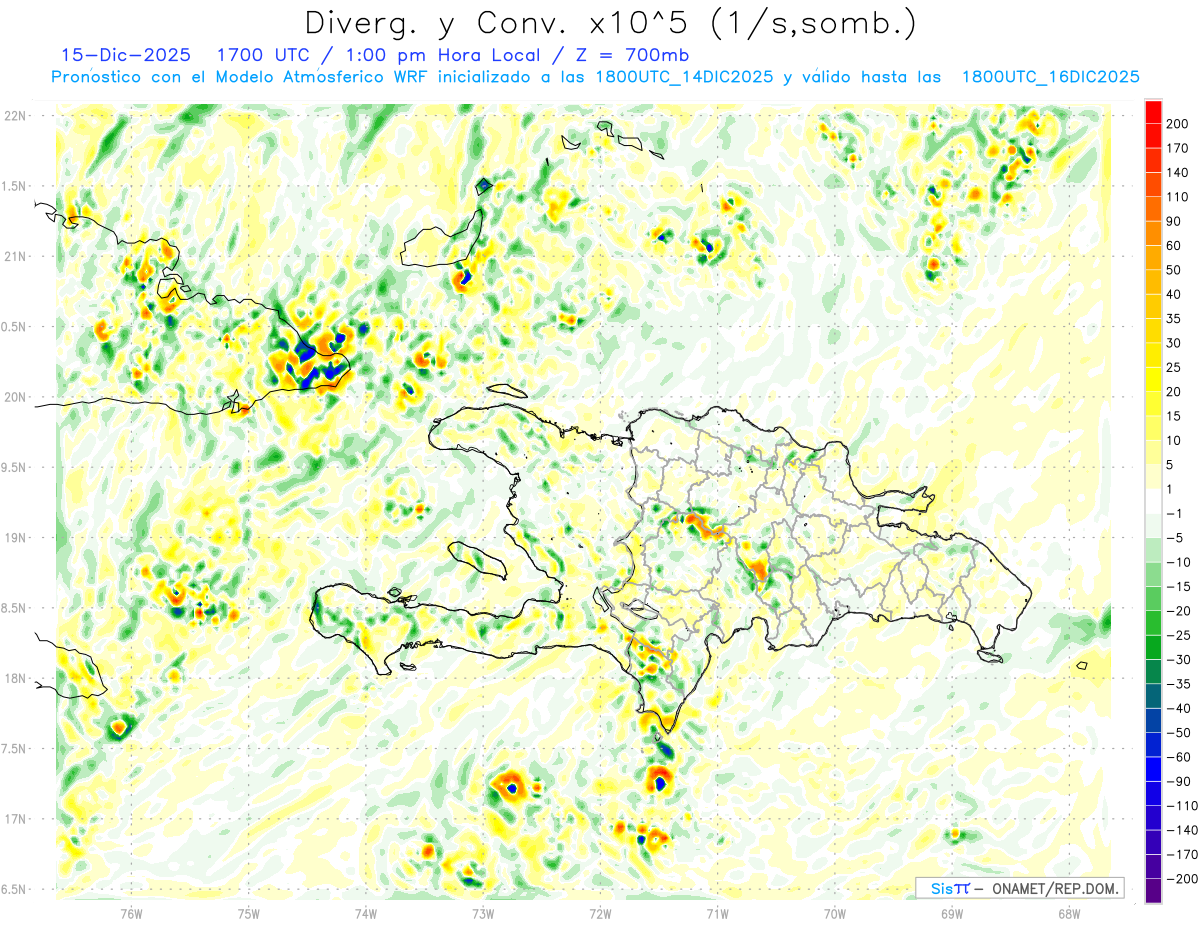Click the color scale value '-200'
This screenshot has height=927, width=1200.
1181,880
